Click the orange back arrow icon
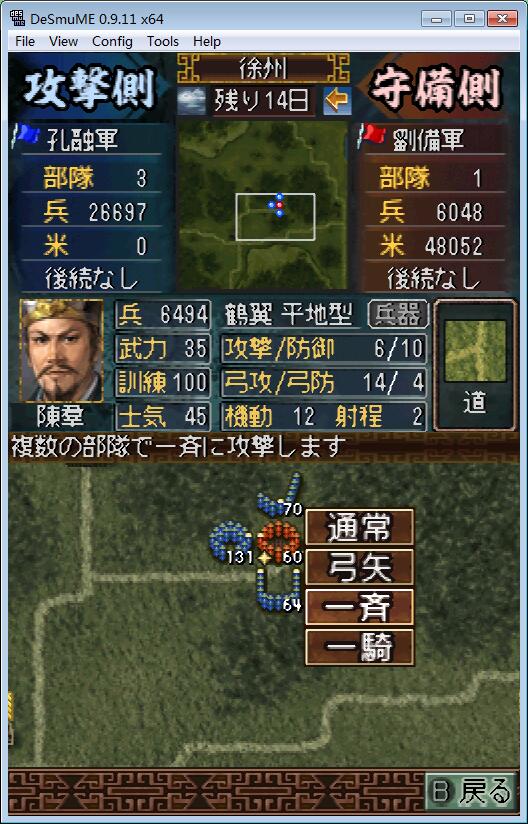528x824 pixels. (337, 100)
